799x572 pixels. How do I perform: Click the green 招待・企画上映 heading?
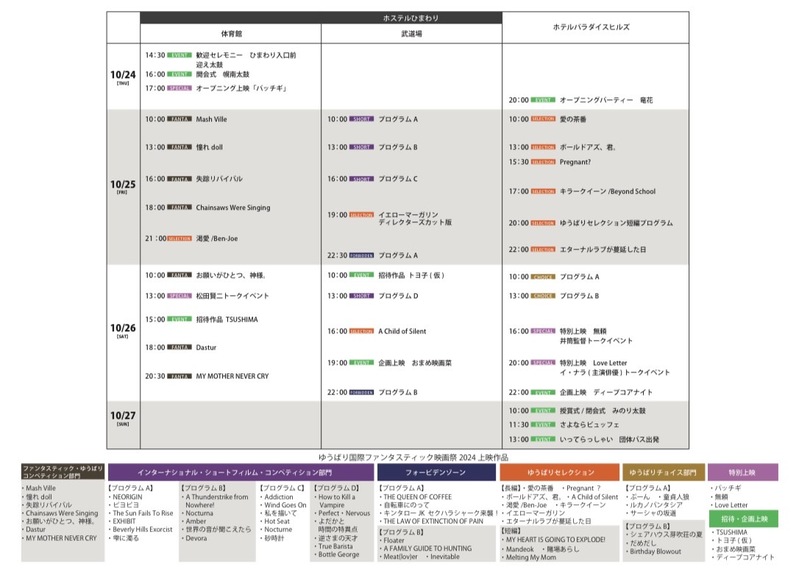[x=743, y=519]
